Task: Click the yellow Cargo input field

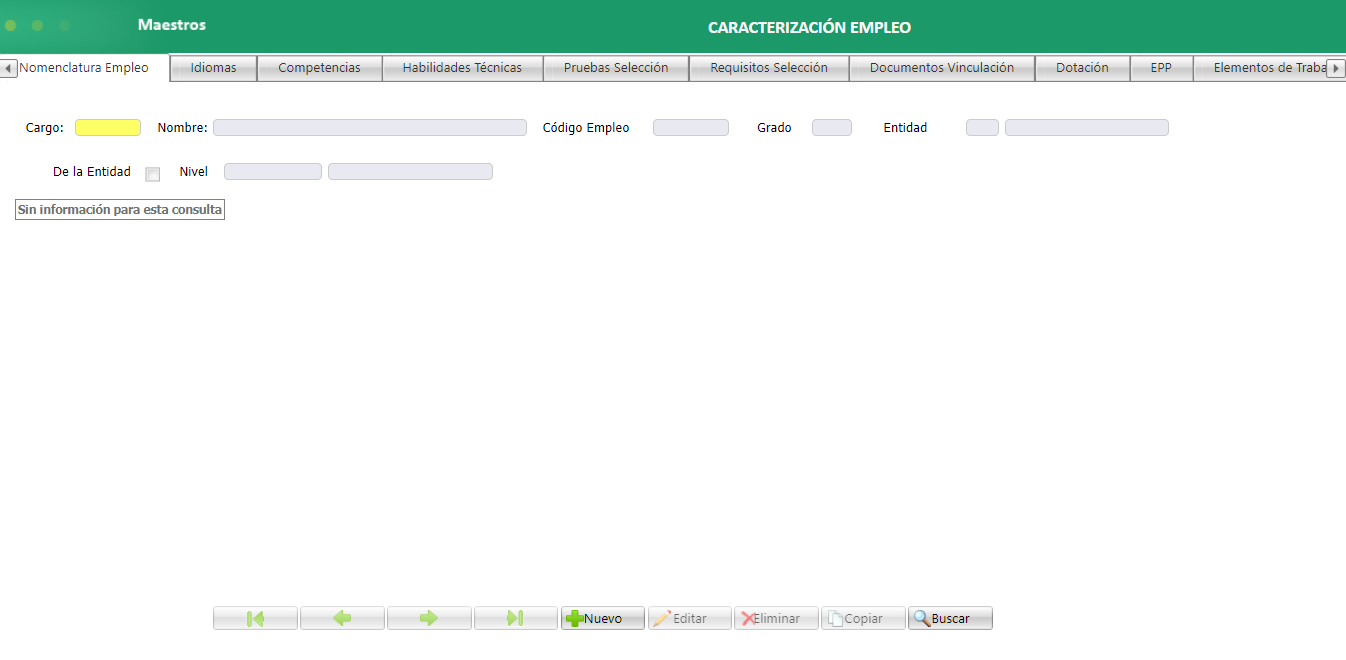Action: 108,128
